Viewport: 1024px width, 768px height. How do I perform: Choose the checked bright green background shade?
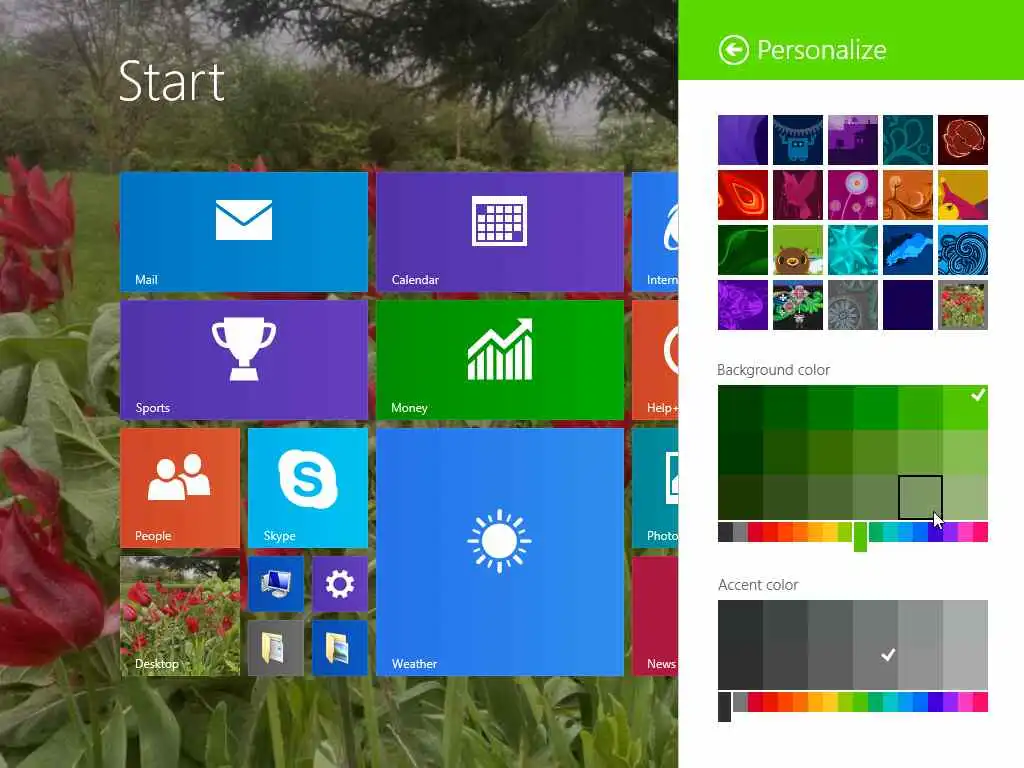pos(965,408)
